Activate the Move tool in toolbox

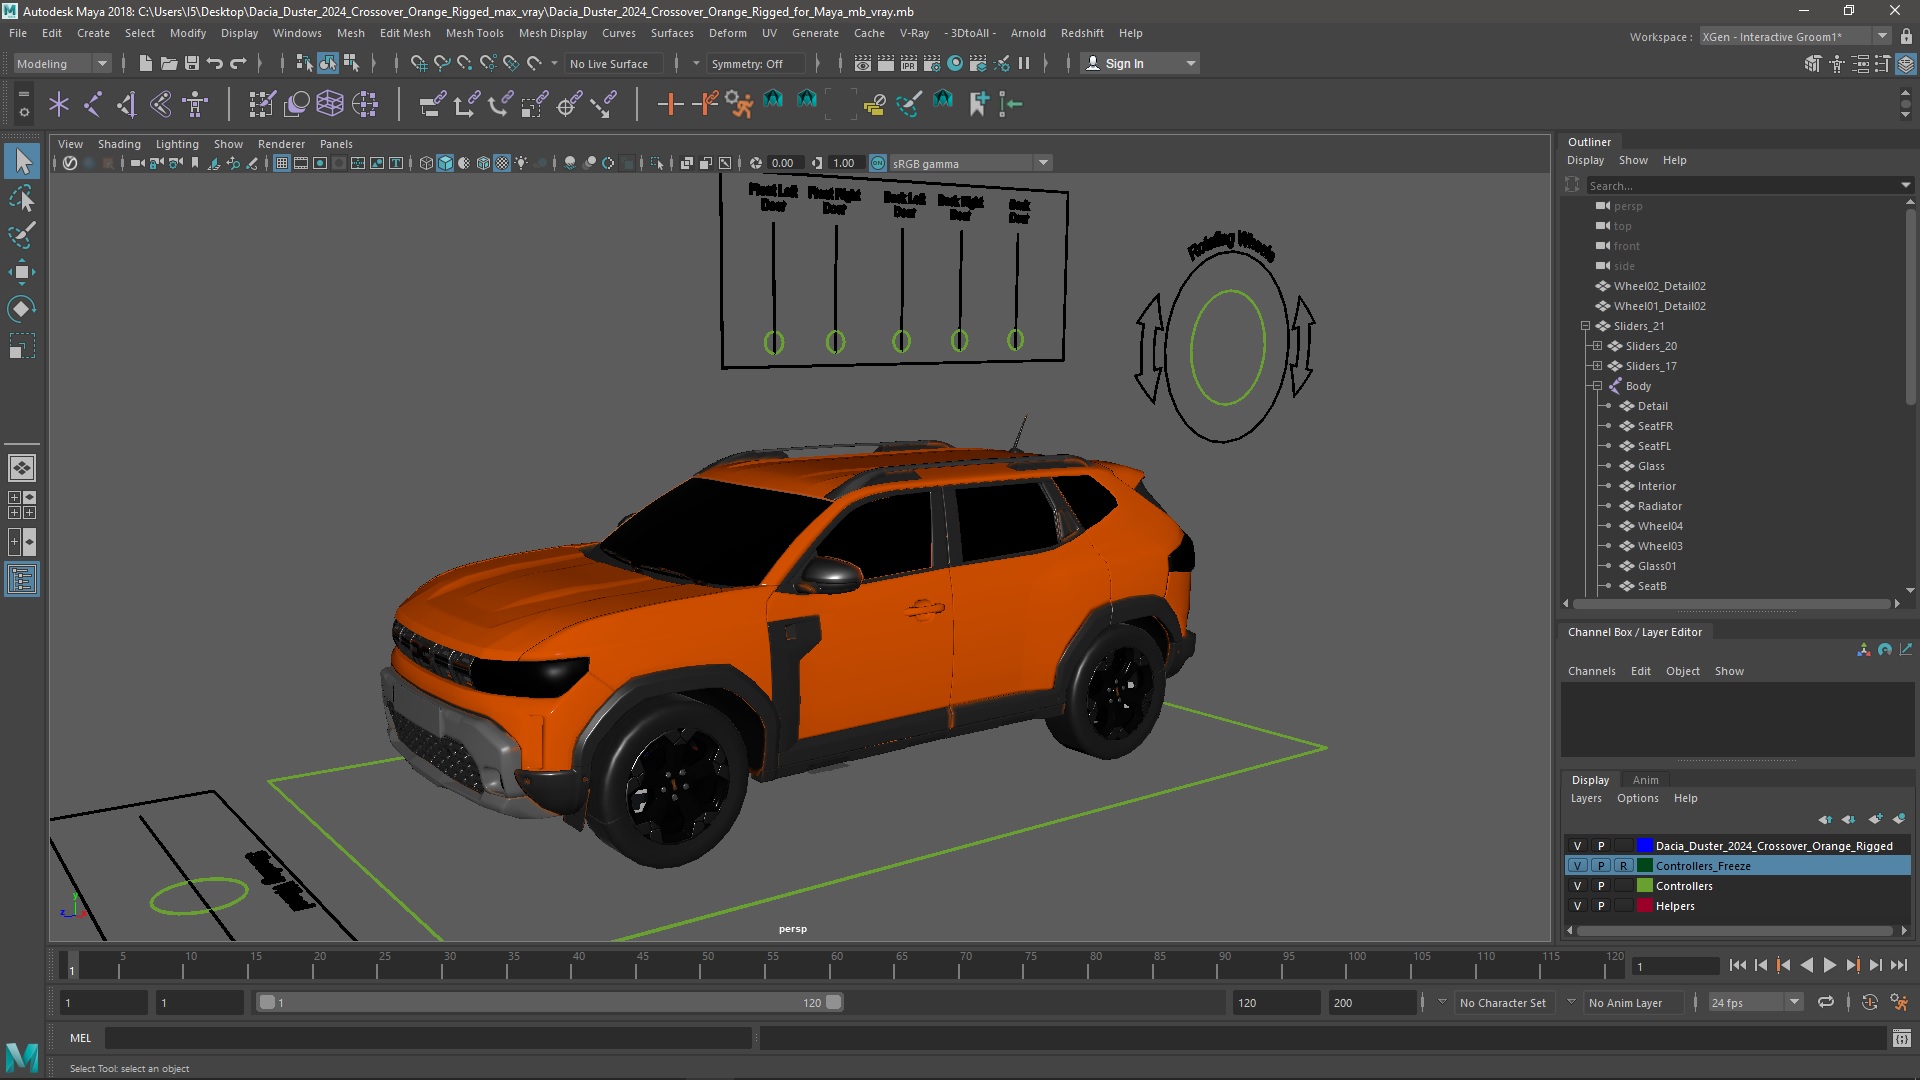[x=22, y=272]
